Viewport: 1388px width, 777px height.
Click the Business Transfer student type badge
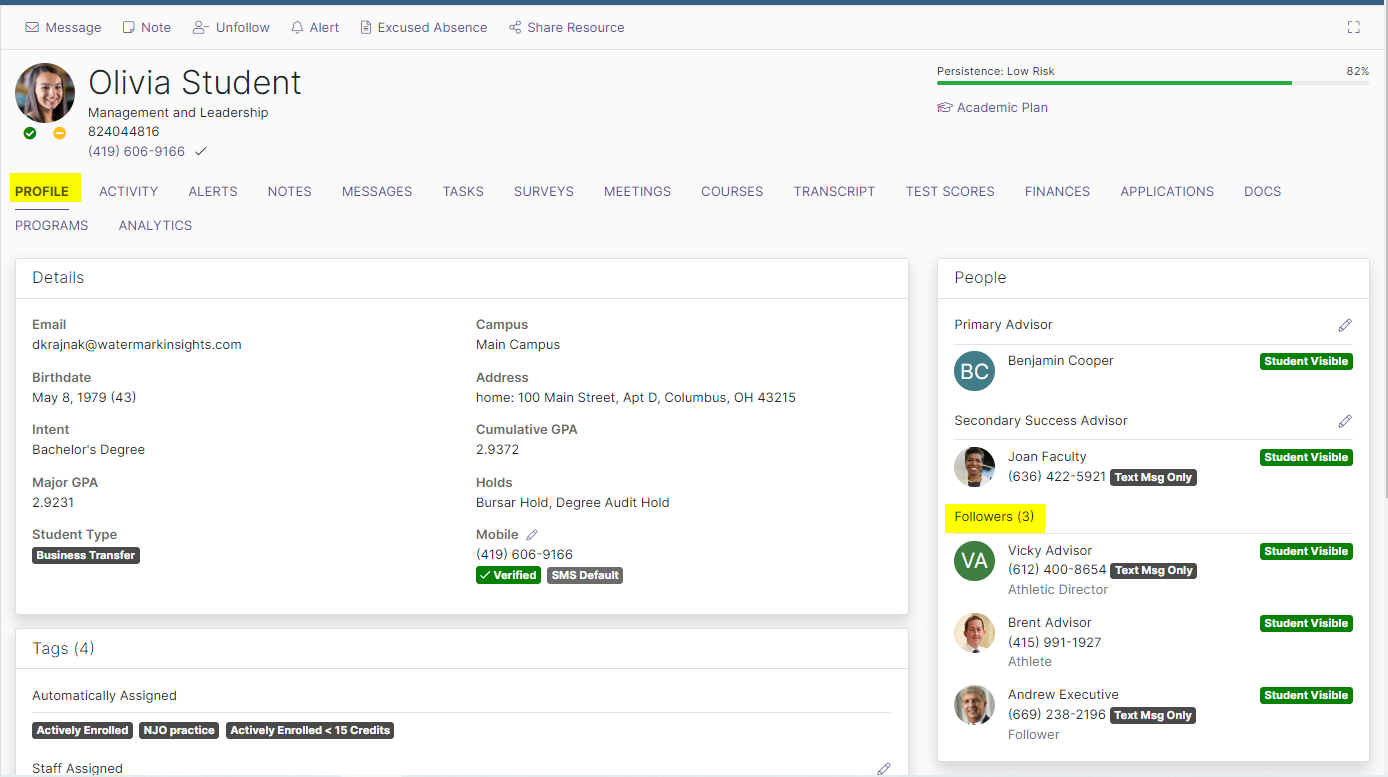pyautogui.click(x=86, y=555)
